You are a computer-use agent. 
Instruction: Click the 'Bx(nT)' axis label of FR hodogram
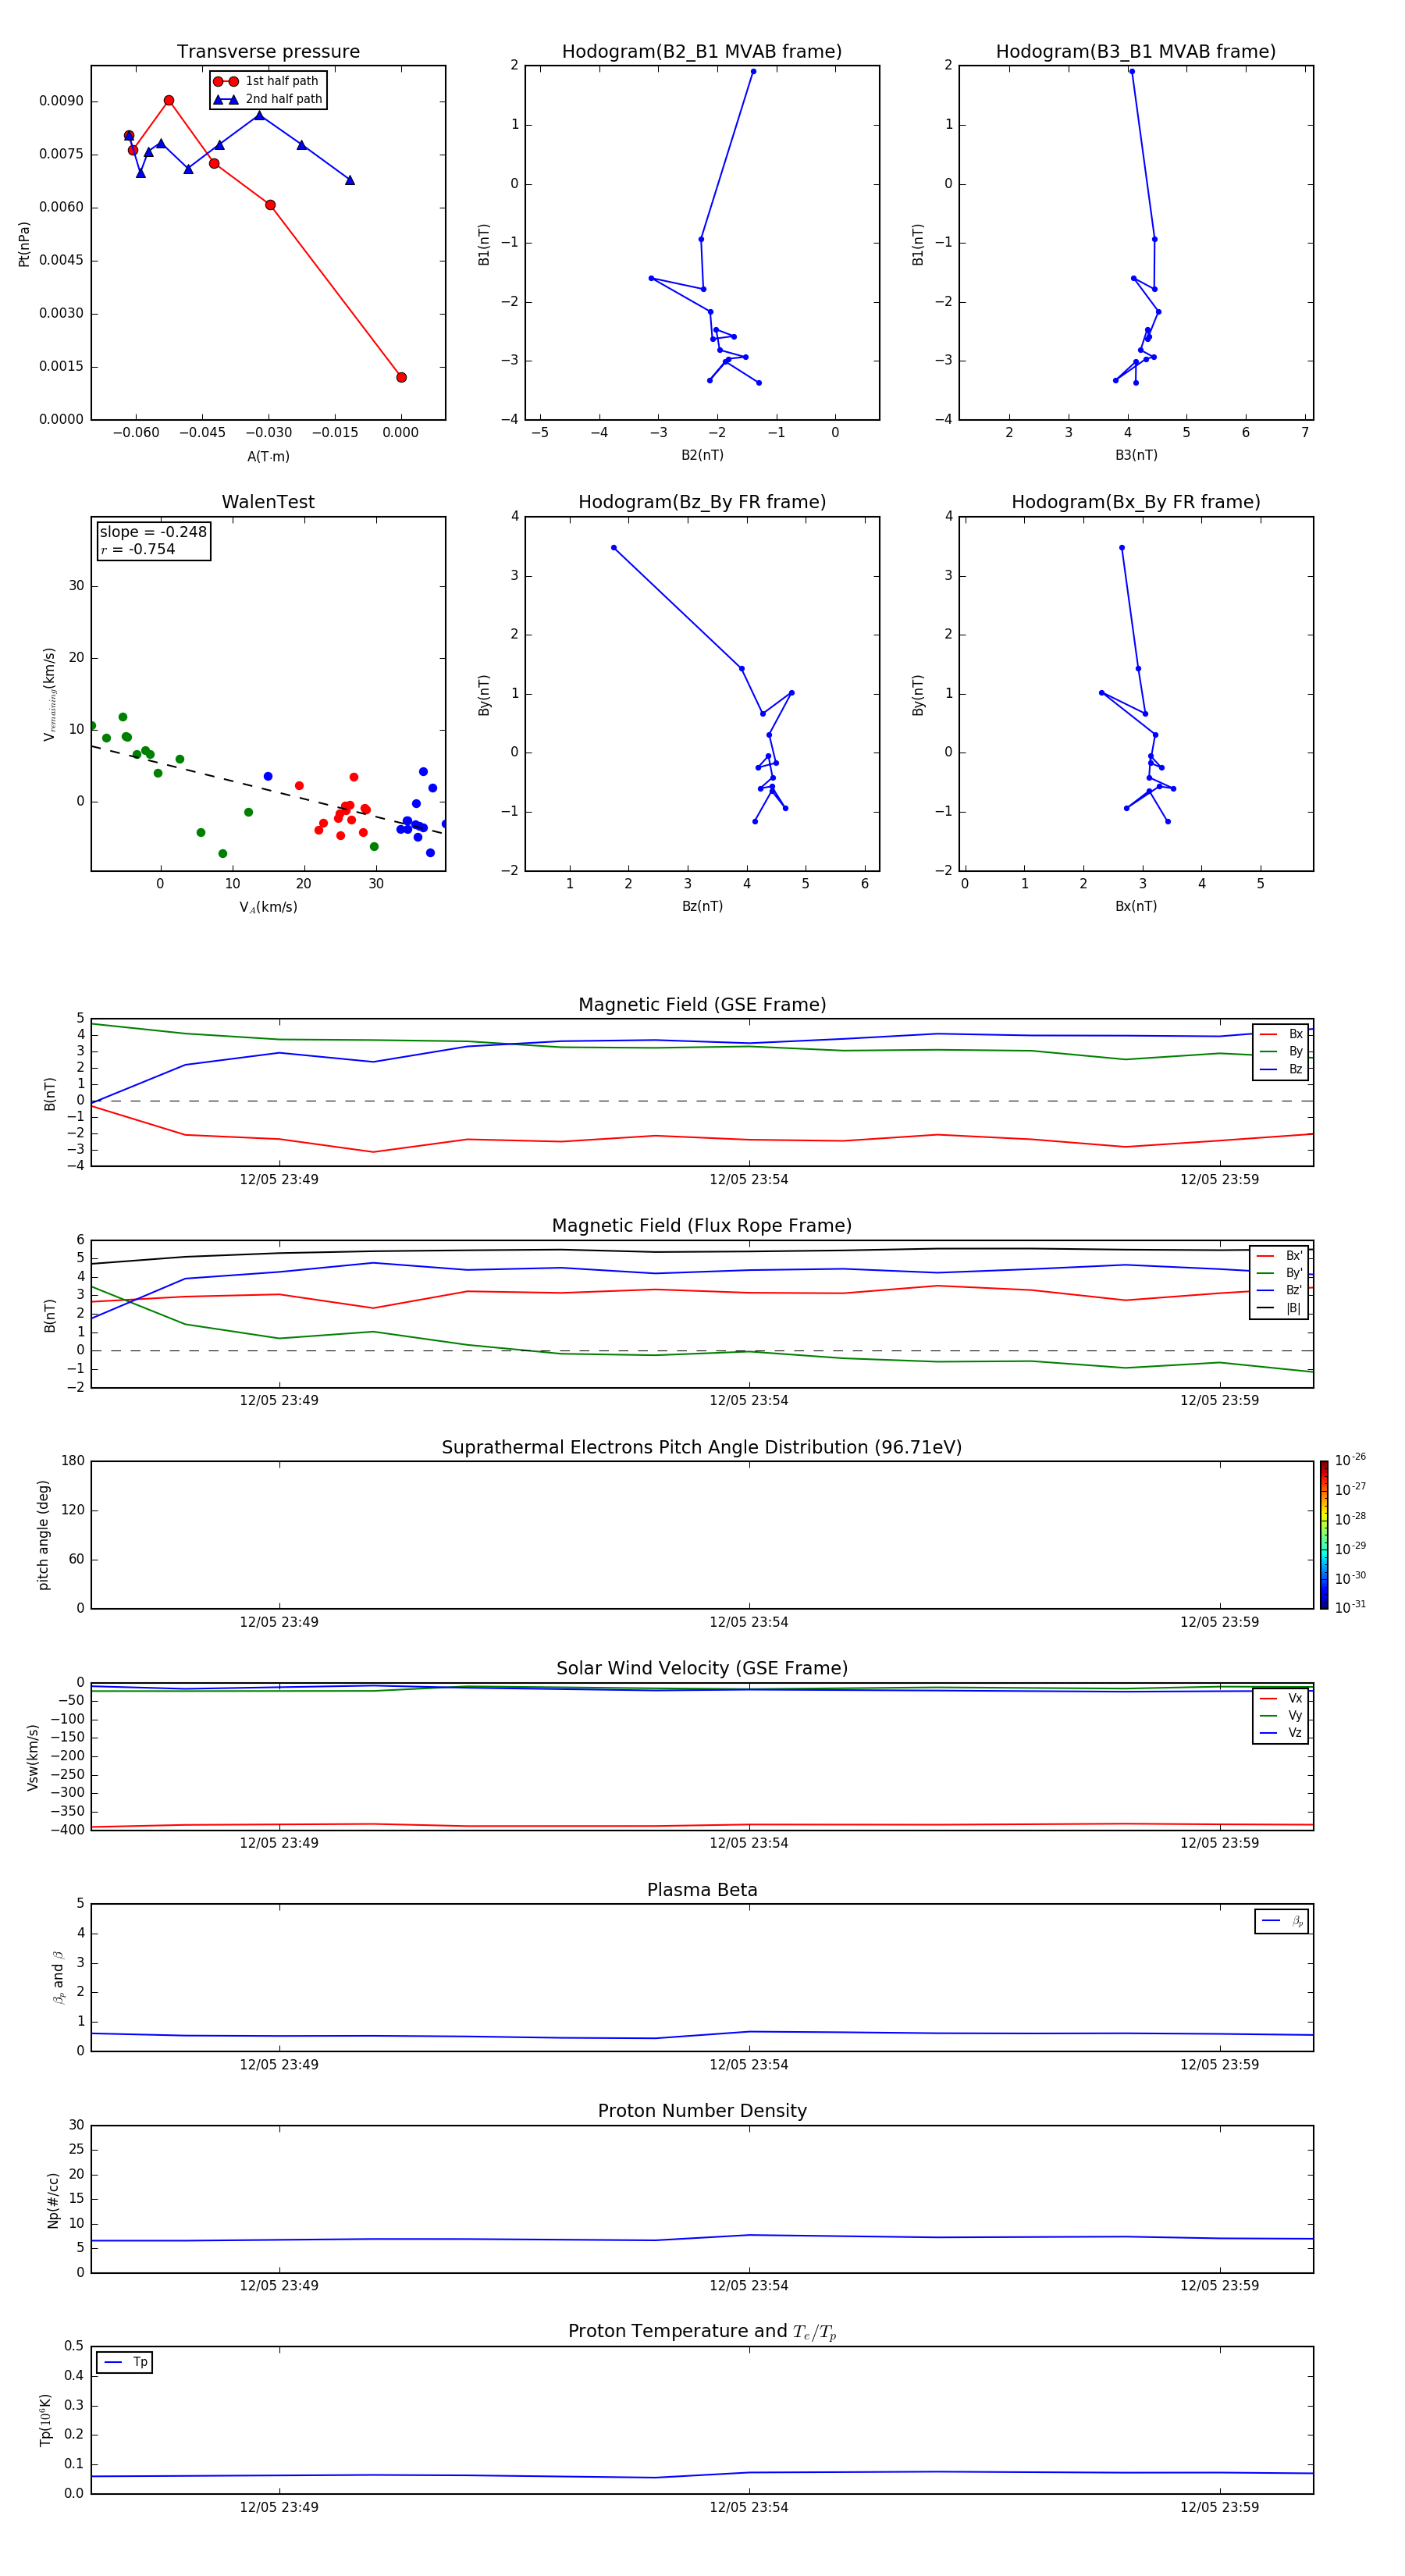click(x=1136, y=906)
